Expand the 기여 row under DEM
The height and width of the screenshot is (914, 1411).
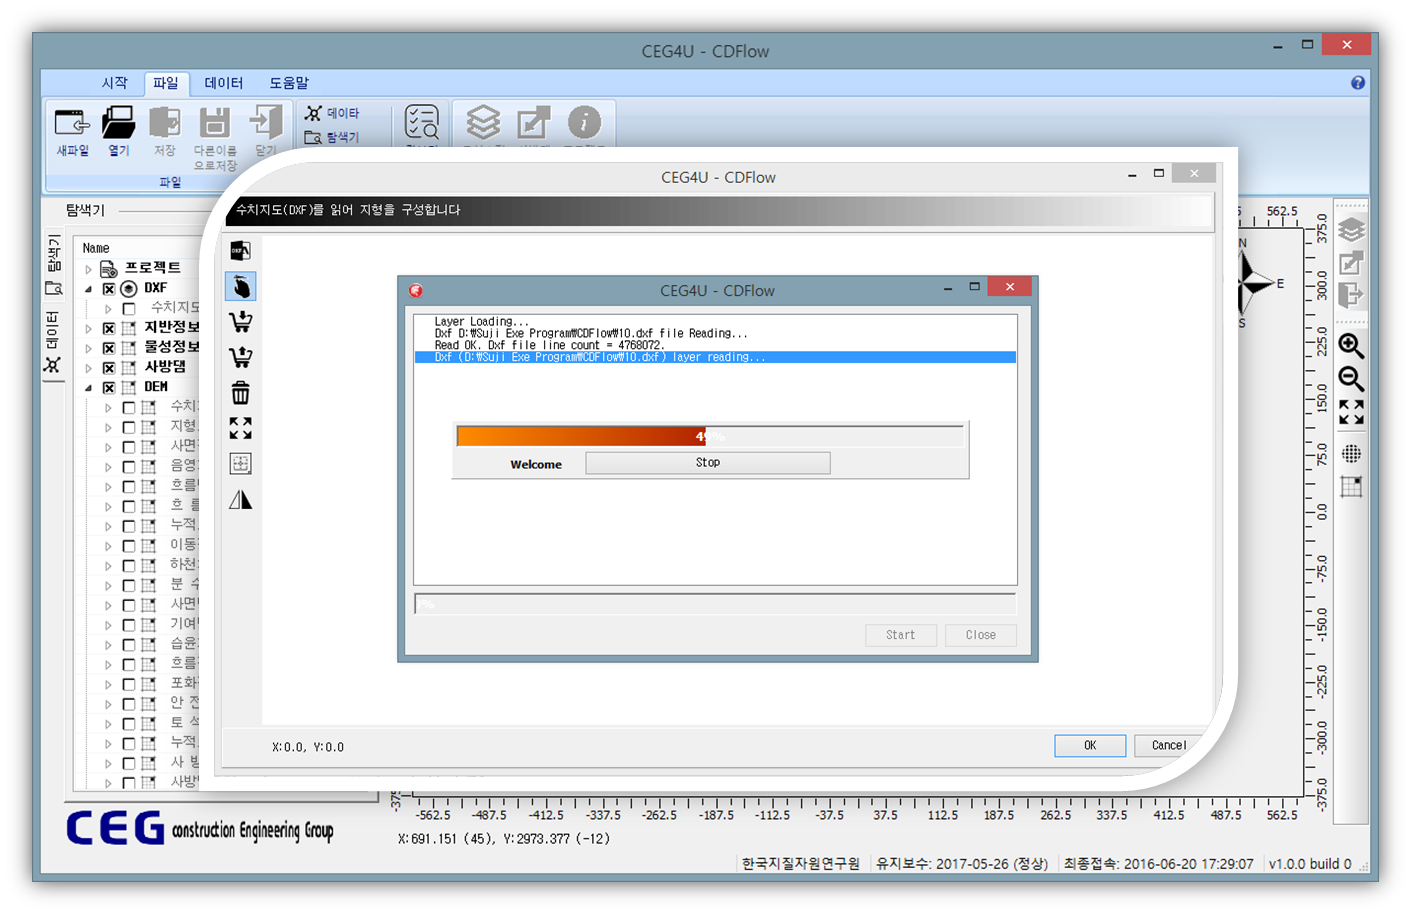pos(108,625)
